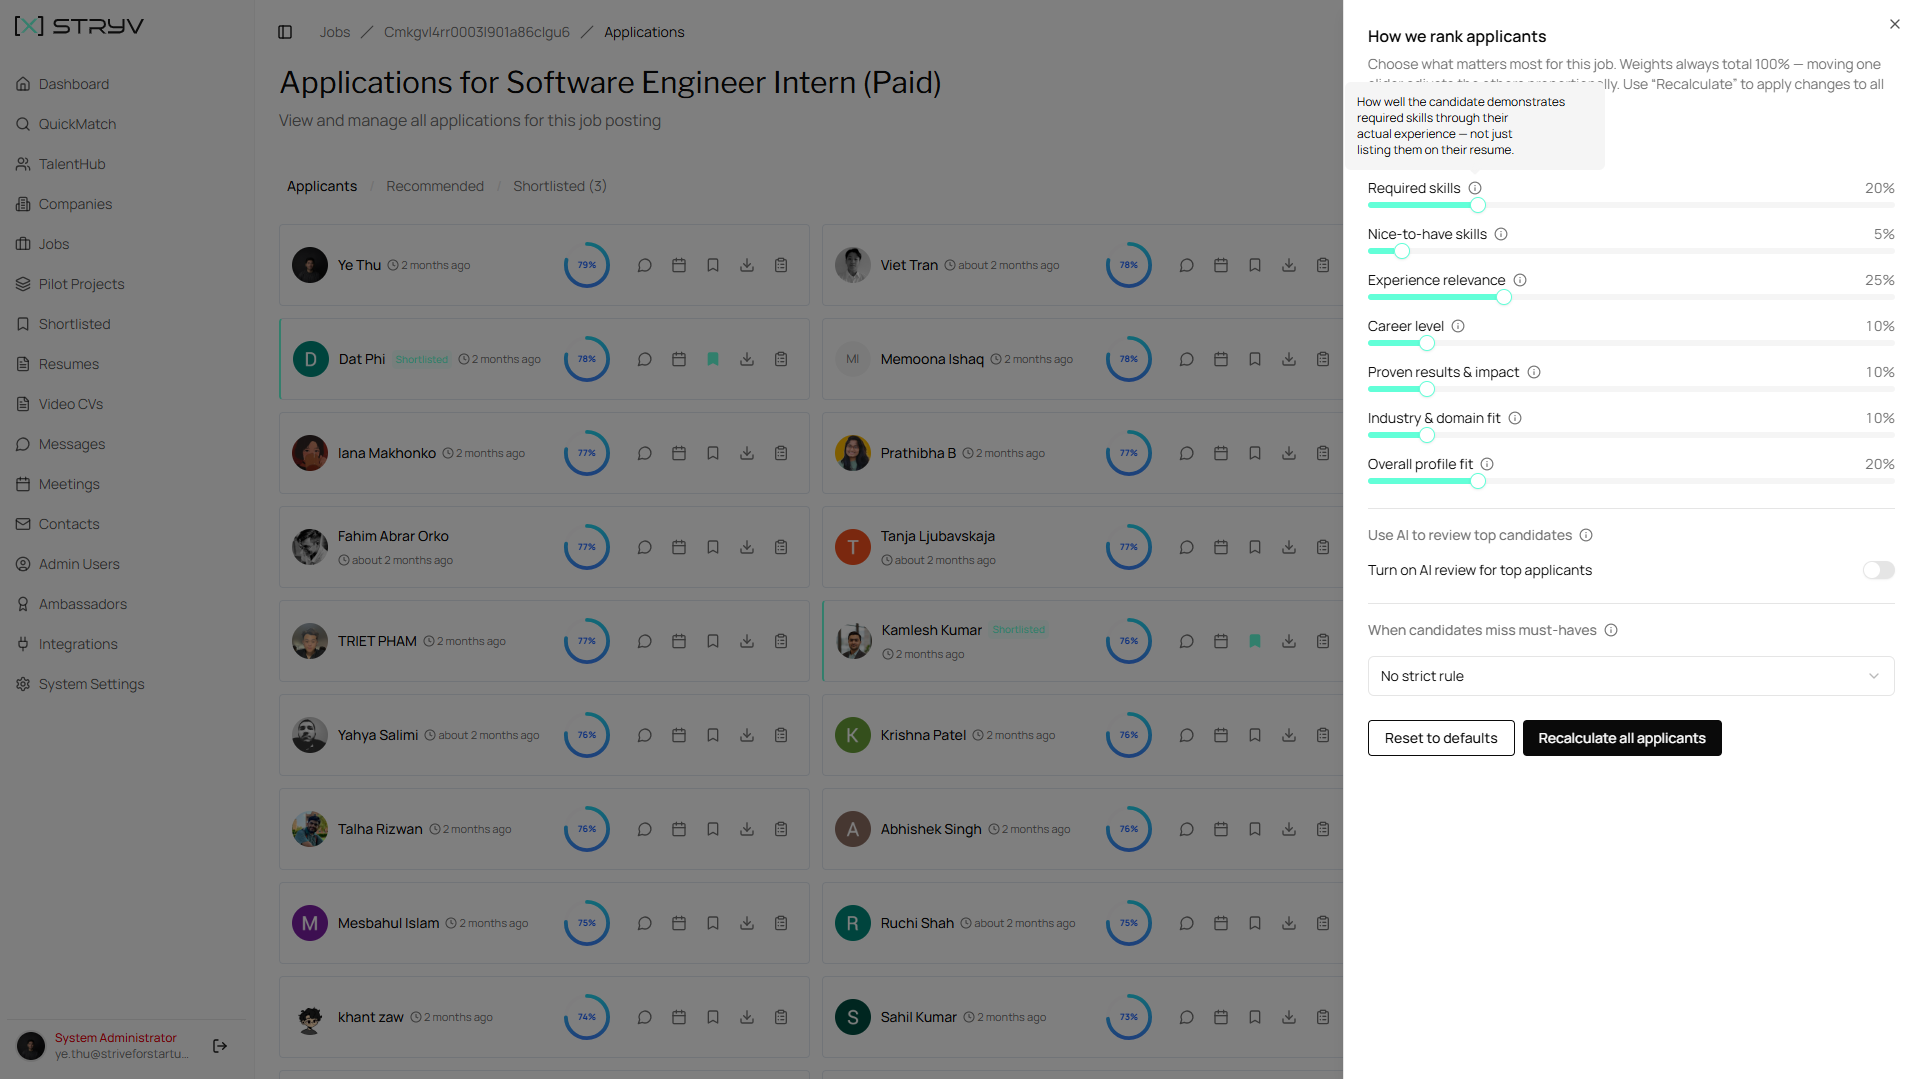The width and height of the screenshot is (1918, 1079).
Task: Bookmark Ye Thu with the shortlist icon
Action: click(713, 265)
